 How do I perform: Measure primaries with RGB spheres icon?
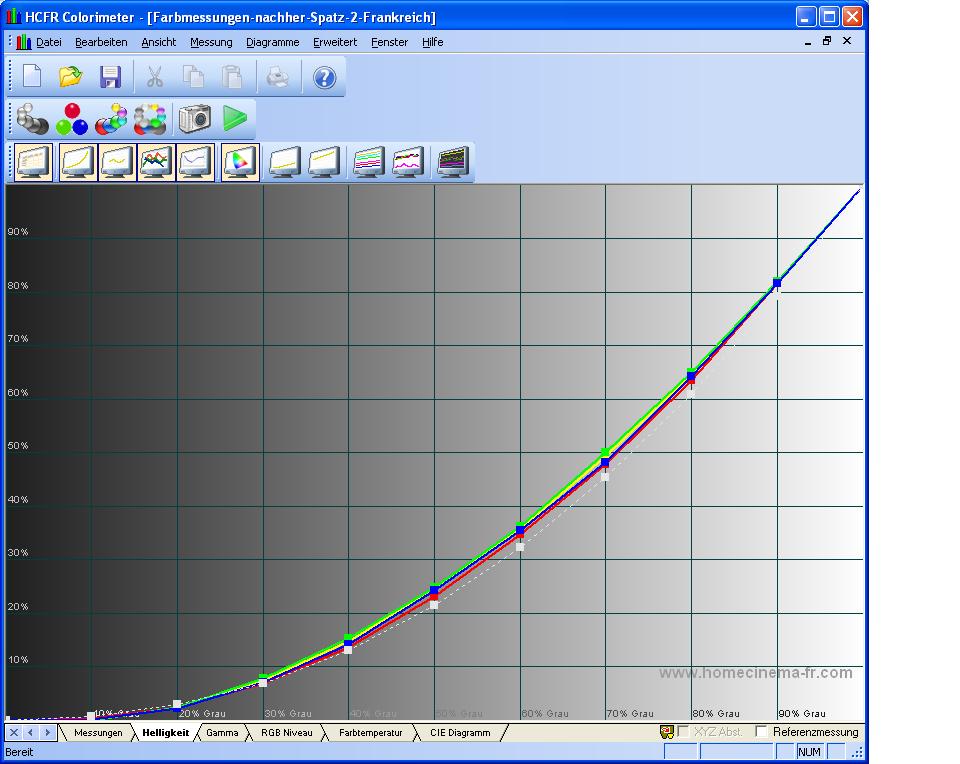[x=72, y=119]
